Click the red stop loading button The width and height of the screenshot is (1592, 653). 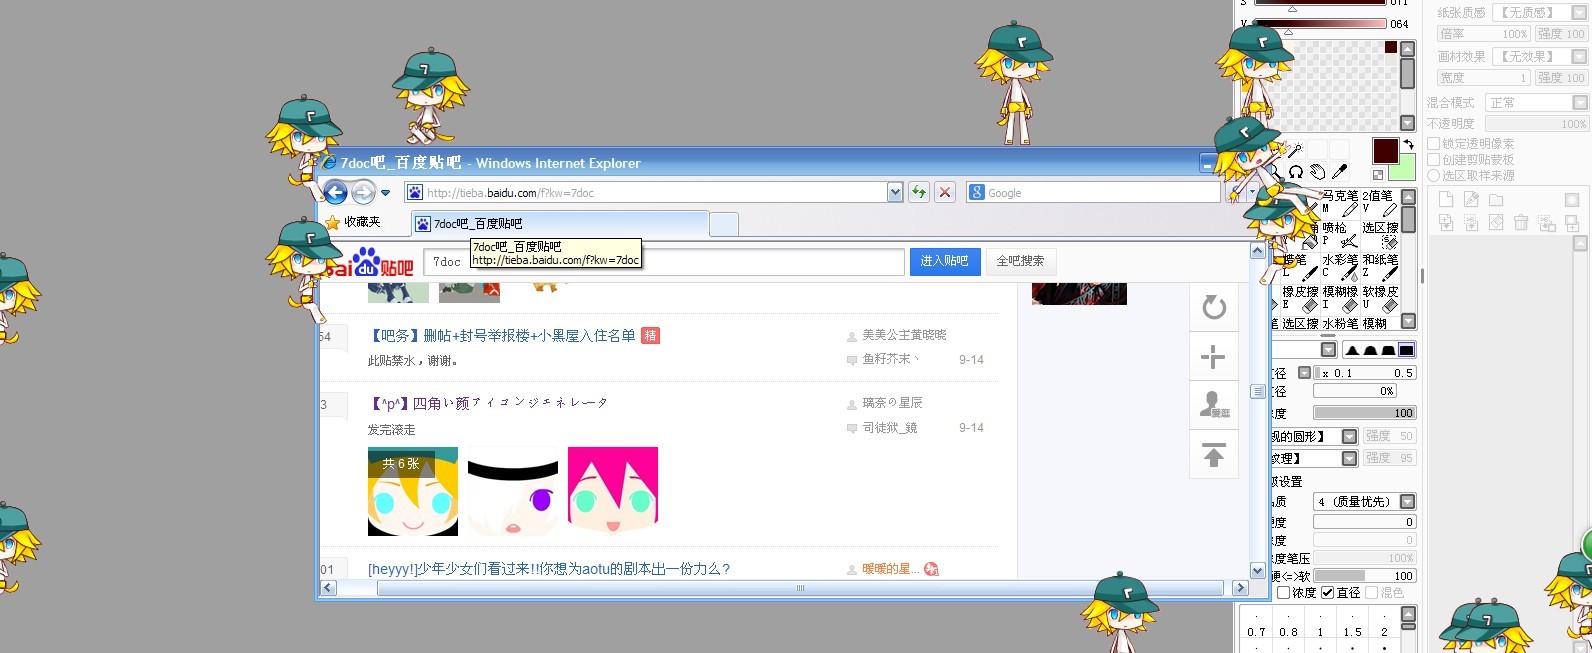pyautogui.click(x=945, y=192)
